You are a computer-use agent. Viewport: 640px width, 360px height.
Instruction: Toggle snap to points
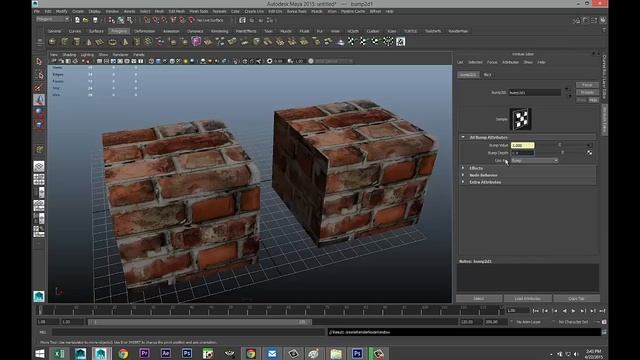(x=164, y=20)
